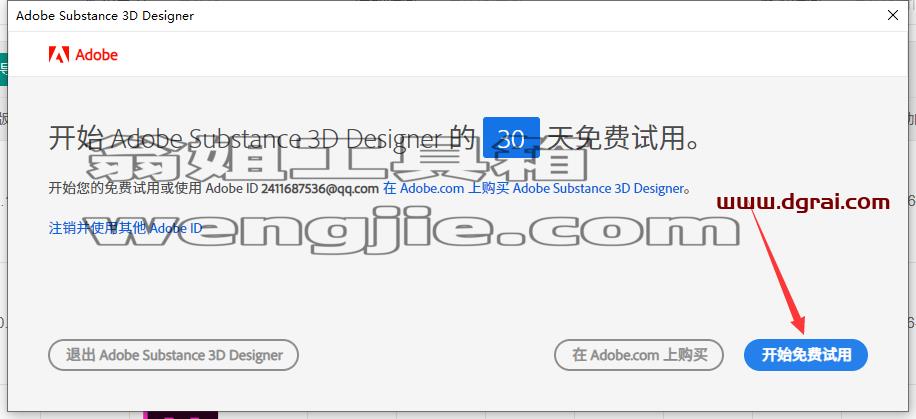
Task: Click the window title Adobe Substance 3D Designer
Action: (x=105, y=16)
